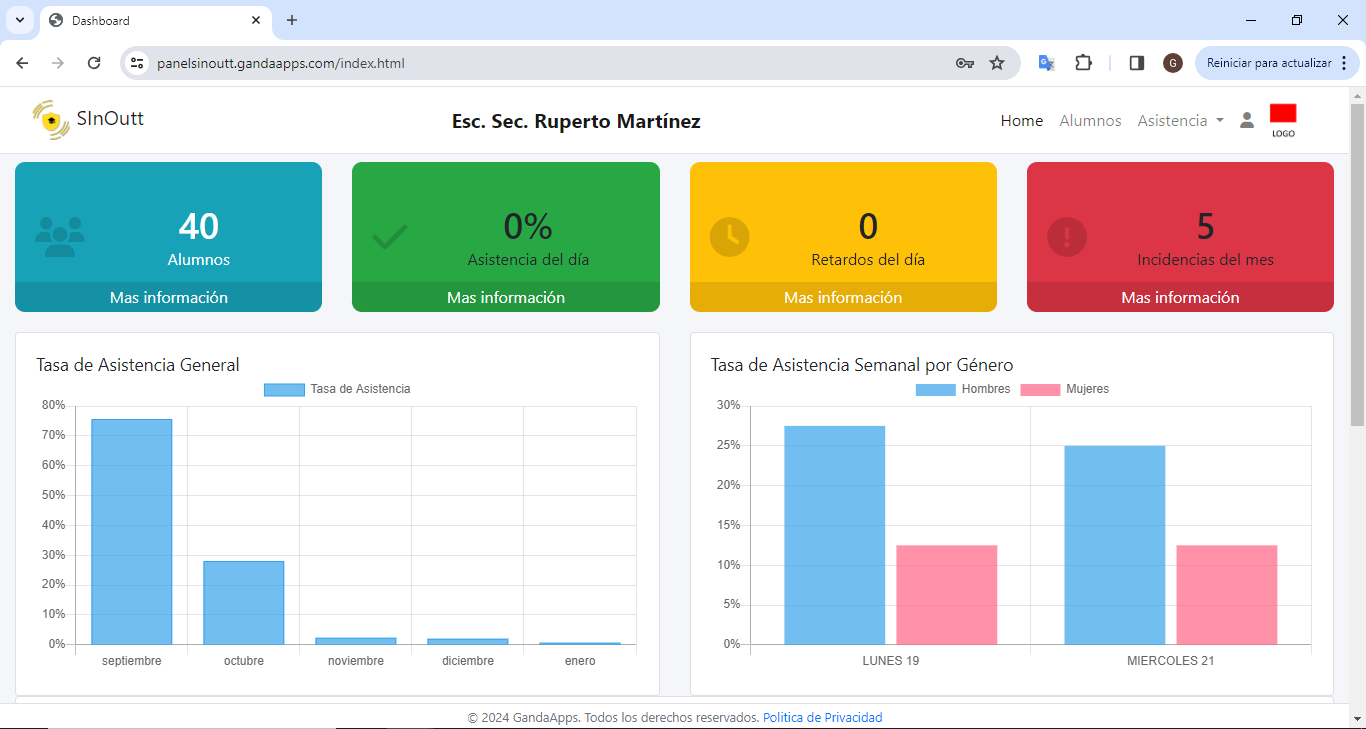
Task: Bookmark page with the star icon
Action: (x=997, y=63)
